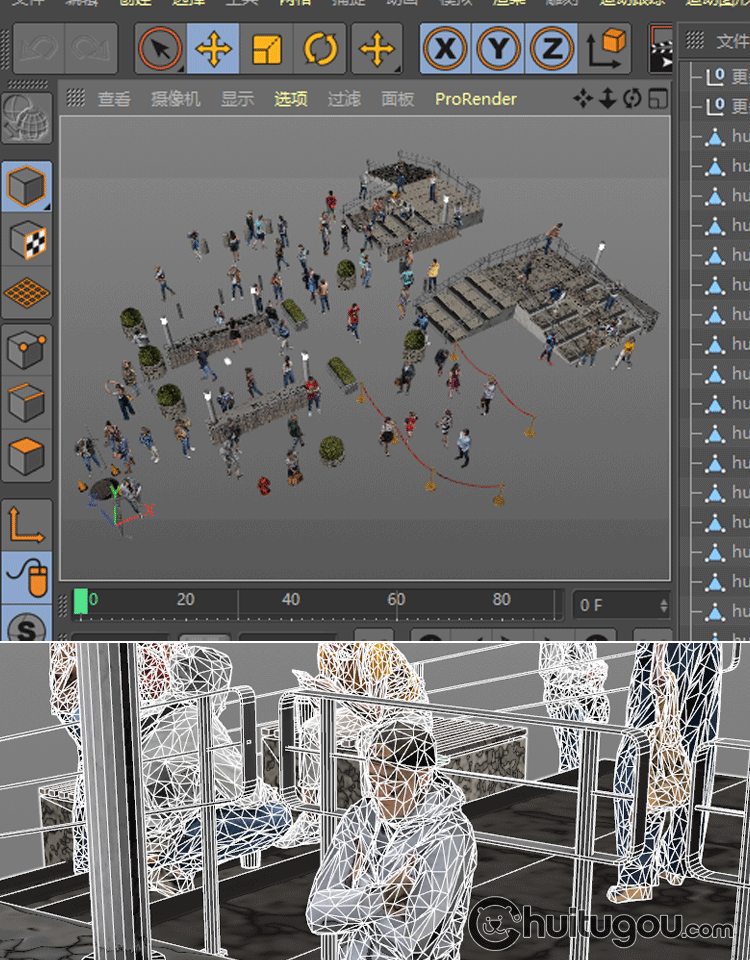The width and height of the screenshot is (750, 960).
Task: Click the Workplane orange grid icon
Action: click(27, 293)
